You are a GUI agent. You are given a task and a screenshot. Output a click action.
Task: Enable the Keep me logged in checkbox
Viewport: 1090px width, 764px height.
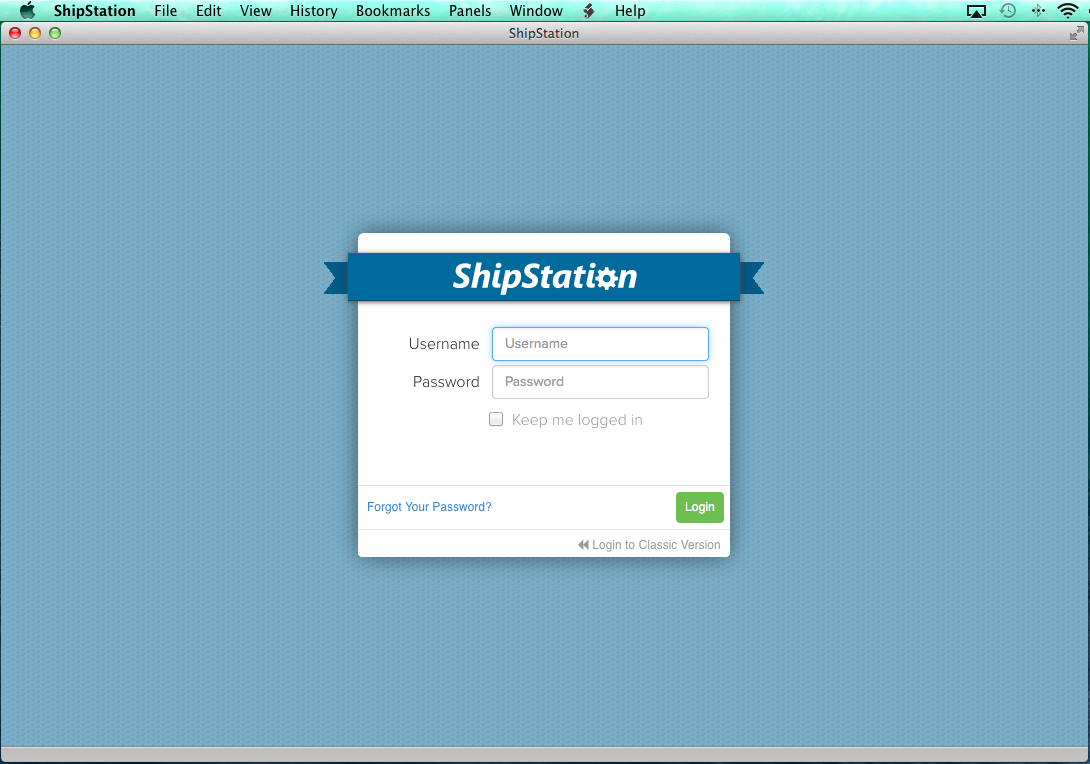496,419
